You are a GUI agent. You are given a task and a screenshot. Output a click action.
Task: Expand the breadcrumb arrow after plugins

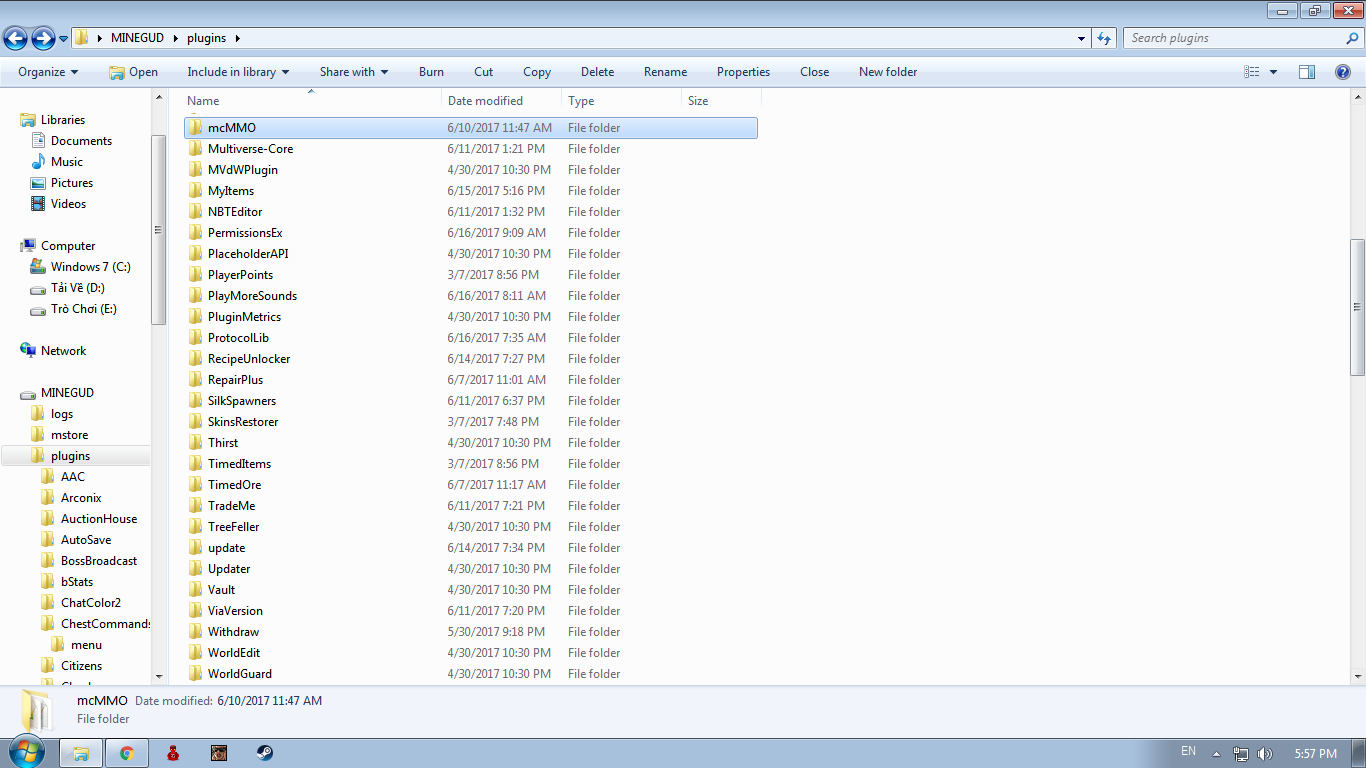[237, 39]
